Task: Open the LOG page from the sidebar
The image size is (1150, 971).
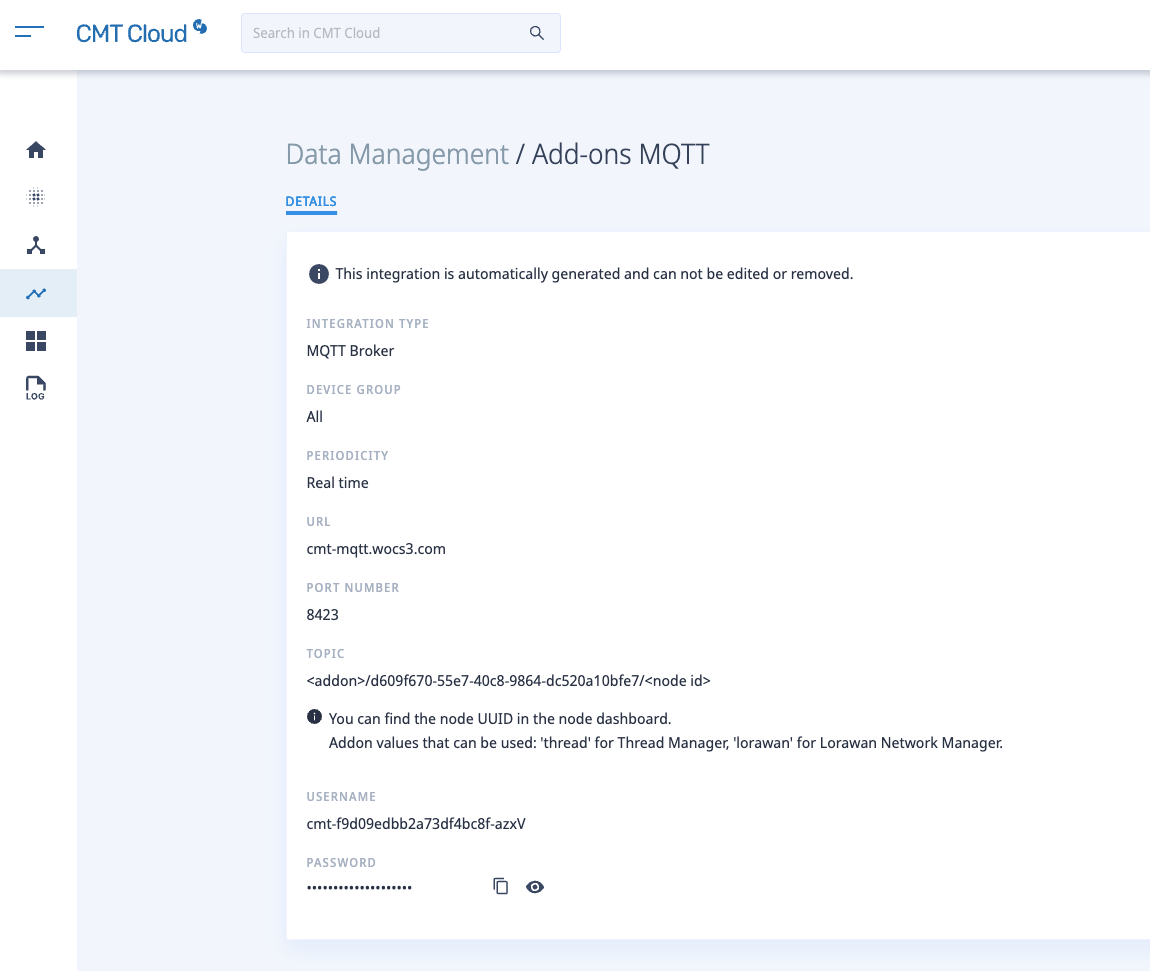Action: pyautogui.click(x=36, y=389)
